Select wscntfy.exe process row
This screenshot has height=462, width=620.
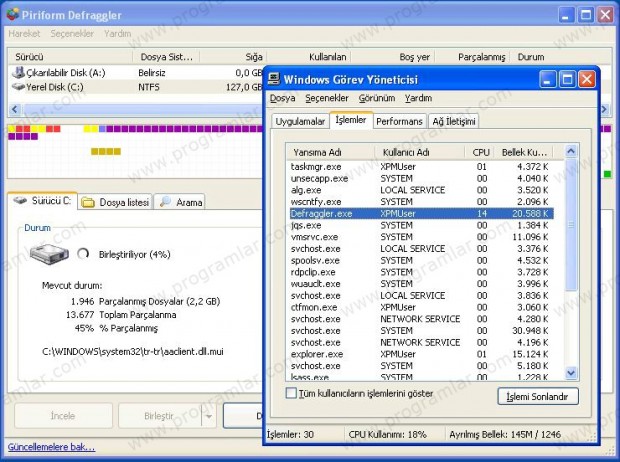point(421,202)
